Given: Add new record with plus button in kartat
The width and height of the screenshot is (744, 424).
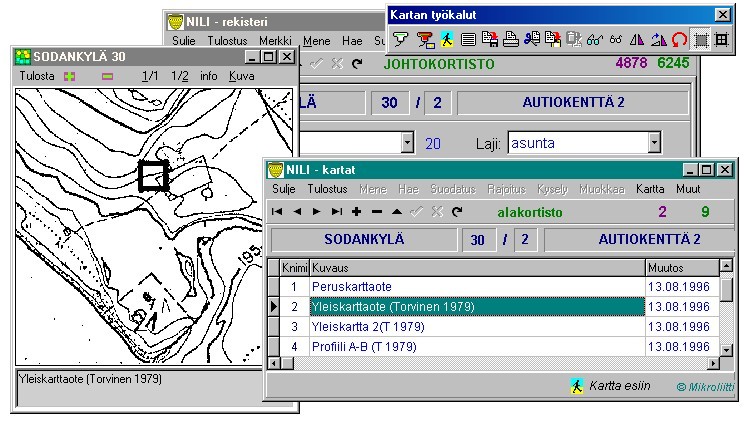Looking at the screenshot, I should [357, 212].
